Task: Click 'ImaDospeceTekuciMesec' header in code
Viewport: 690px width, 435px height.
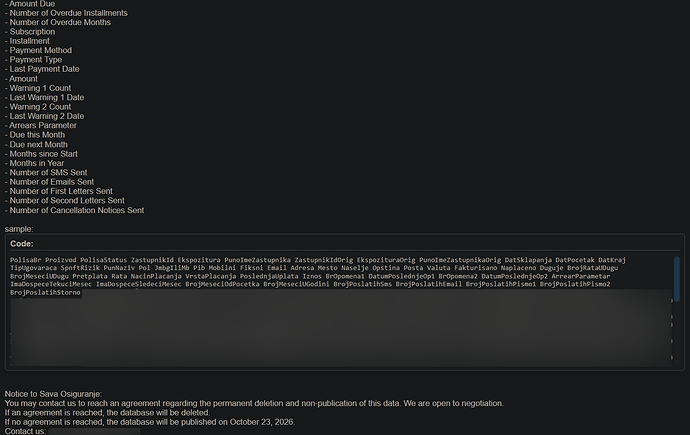Action: click(51, 284)
